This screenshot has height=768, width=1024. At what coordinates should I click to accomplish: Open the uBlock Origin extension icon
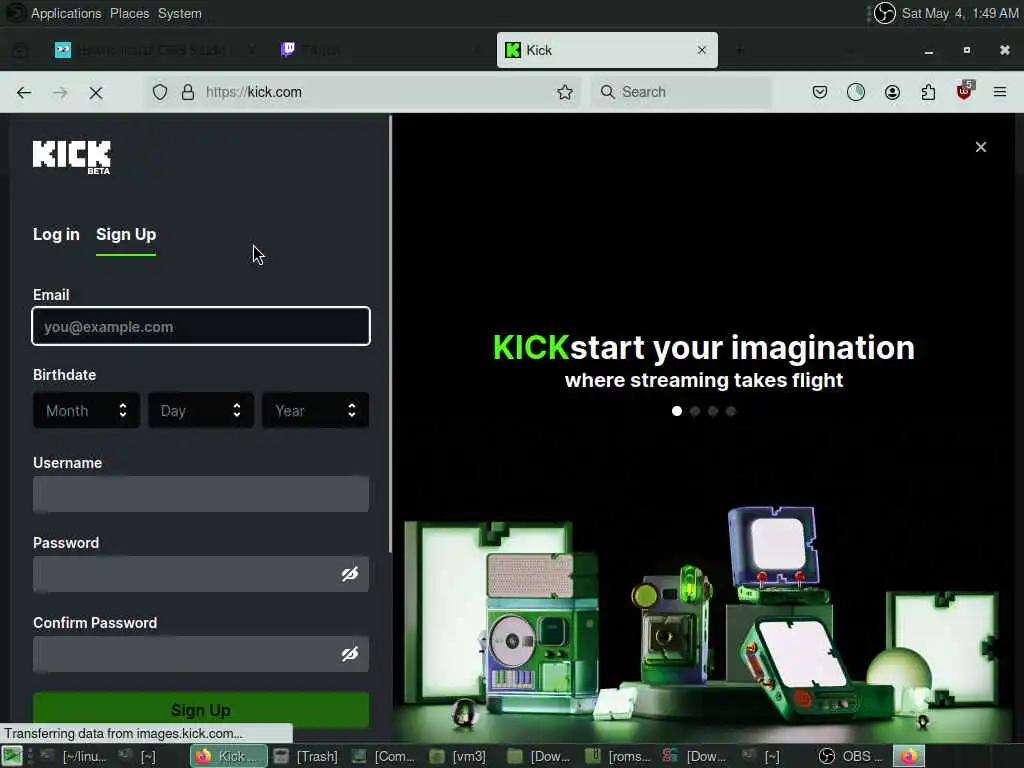pyautogui.click(x=965, y=91)
